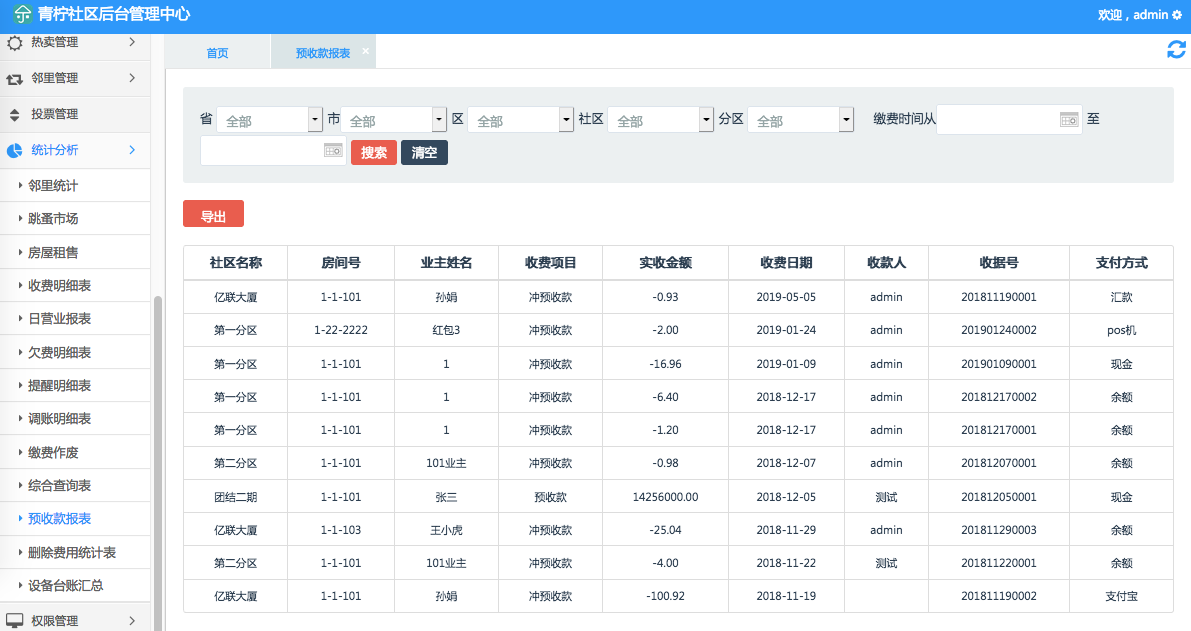
Task: Click the 业主姓名 column header
Action: point(446,263)
